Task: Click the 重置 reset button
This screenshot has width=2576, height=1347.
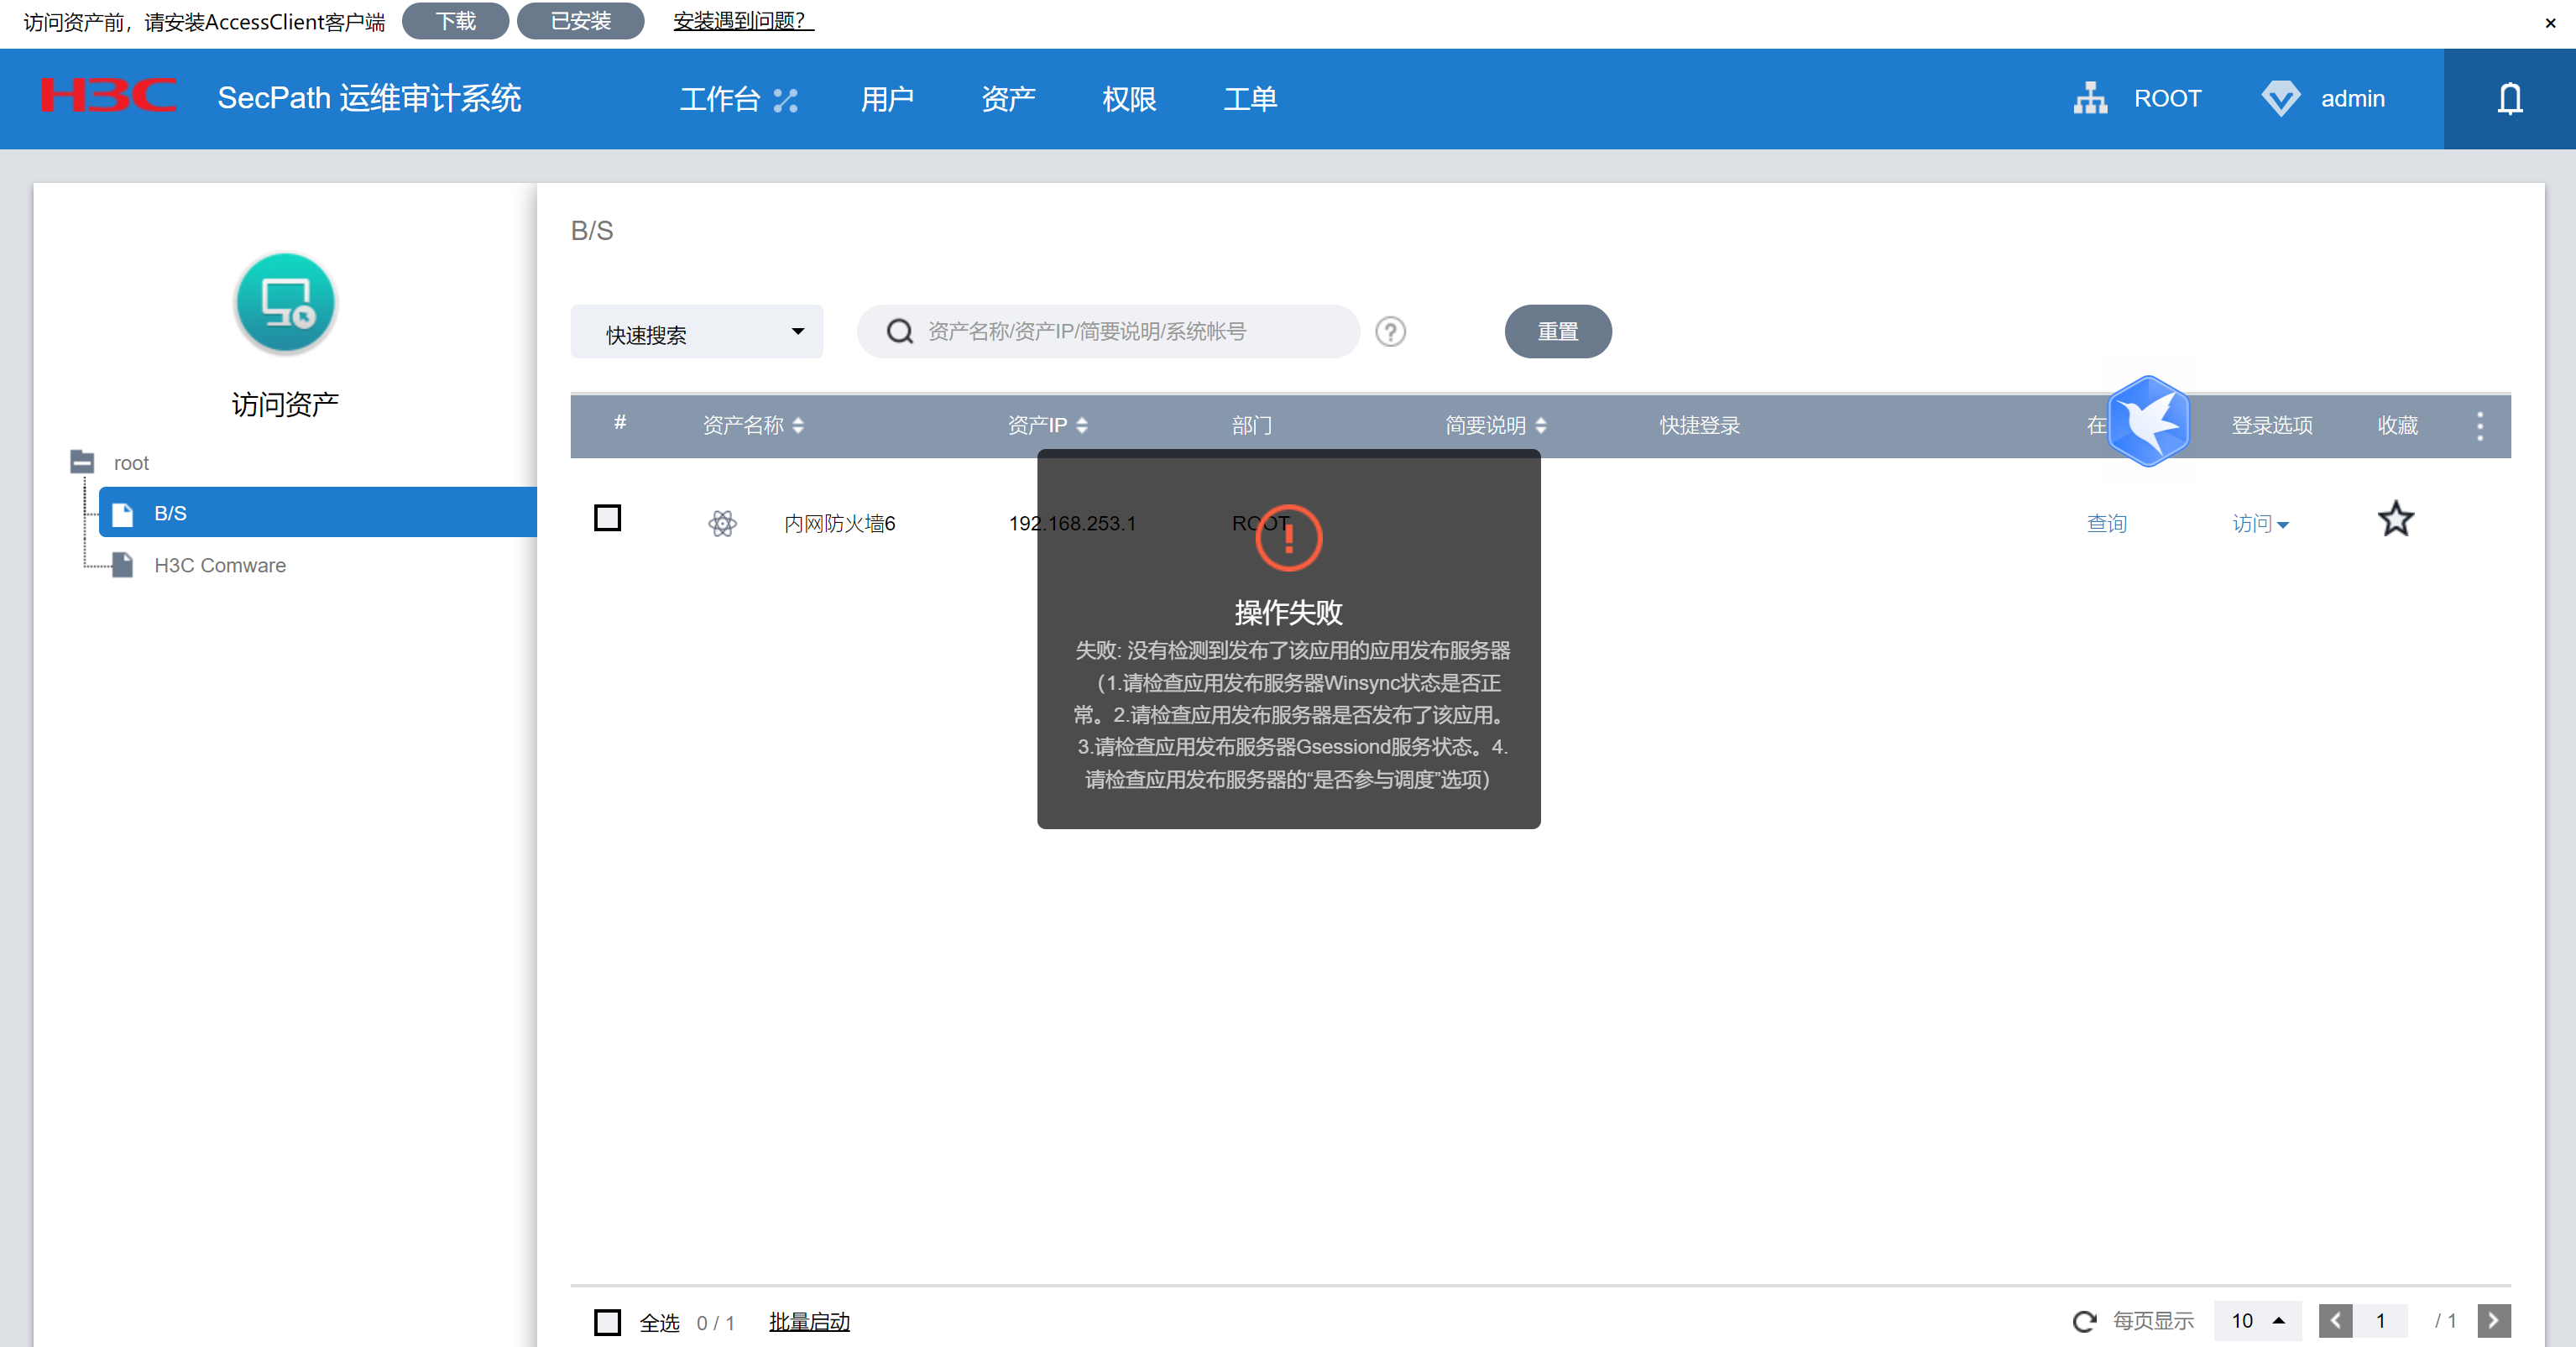Action: pyautogui.click(x=1557, y=331)
